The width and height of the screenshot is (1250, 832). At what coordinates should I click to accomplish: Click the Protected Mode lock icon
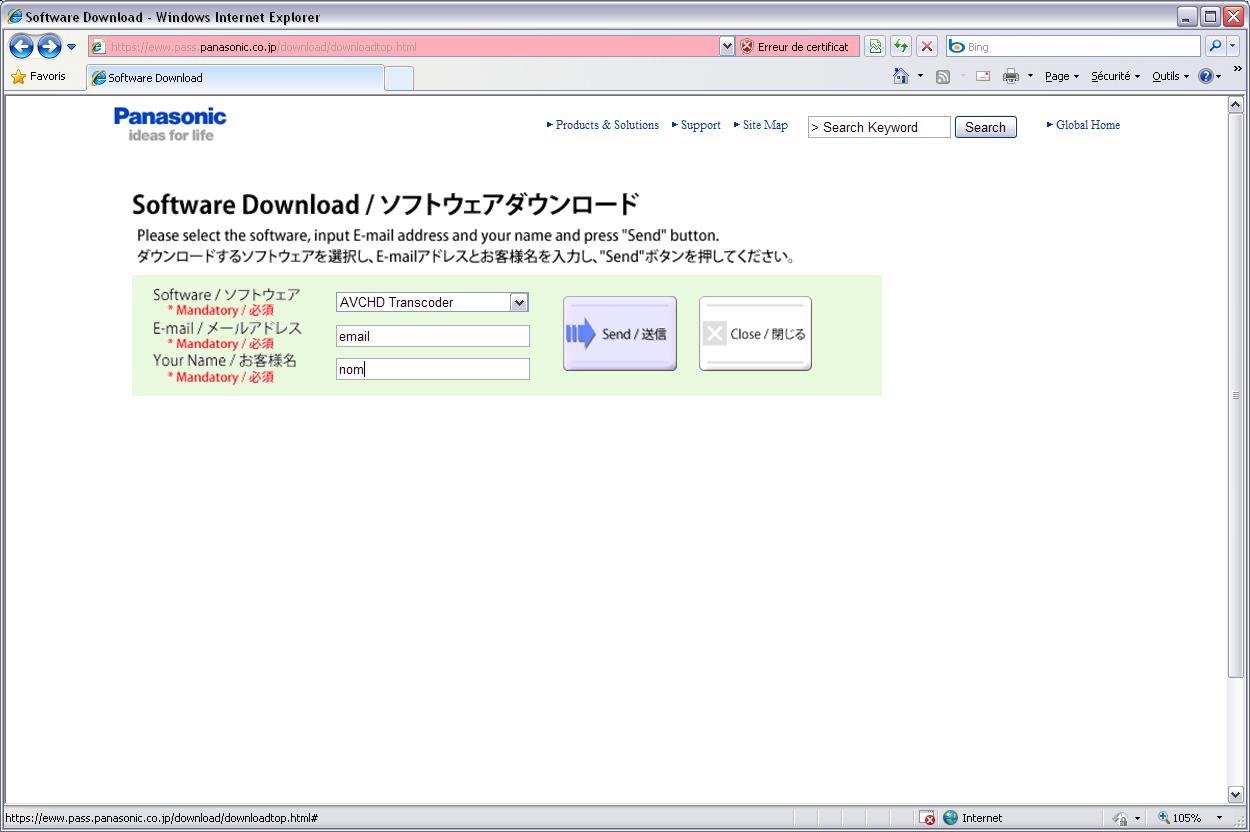[x=1121, y=818]
